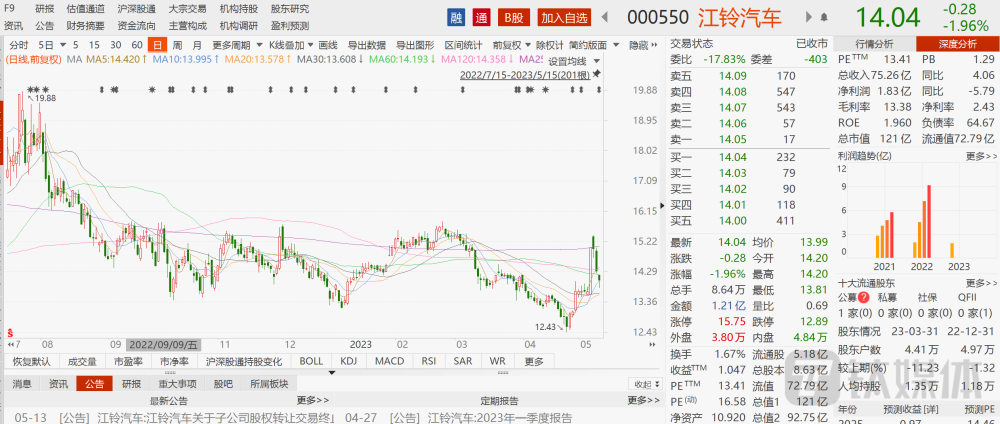Open the 设置均线 moving average dropdown
The image size is (1000, 424).
pos(575,61)
